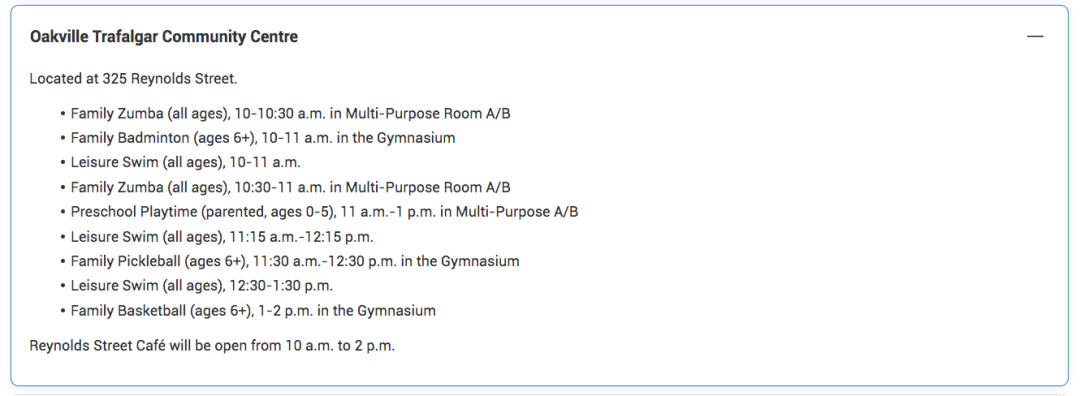Click the Reynolds Street Café hours text
Viewport: 1080px width, 396px height.
tap(212, 346)
